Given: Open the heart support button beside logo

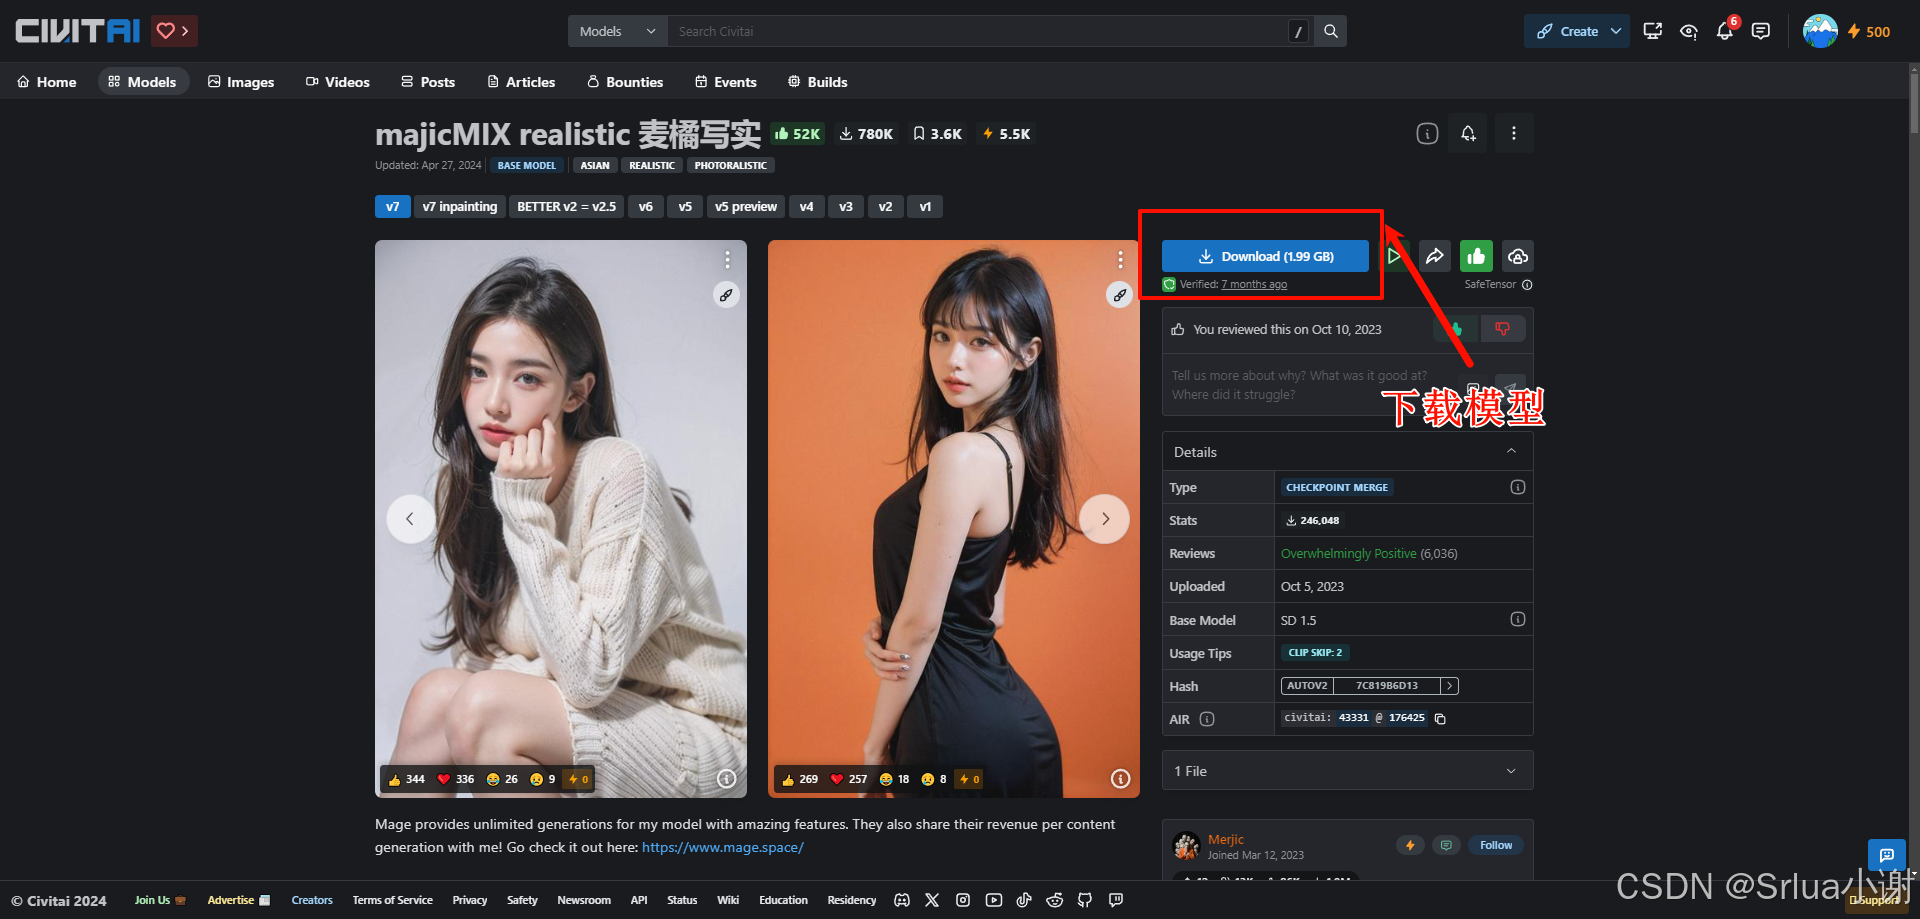Looking at the screenshot, I should tap(174, 31).
